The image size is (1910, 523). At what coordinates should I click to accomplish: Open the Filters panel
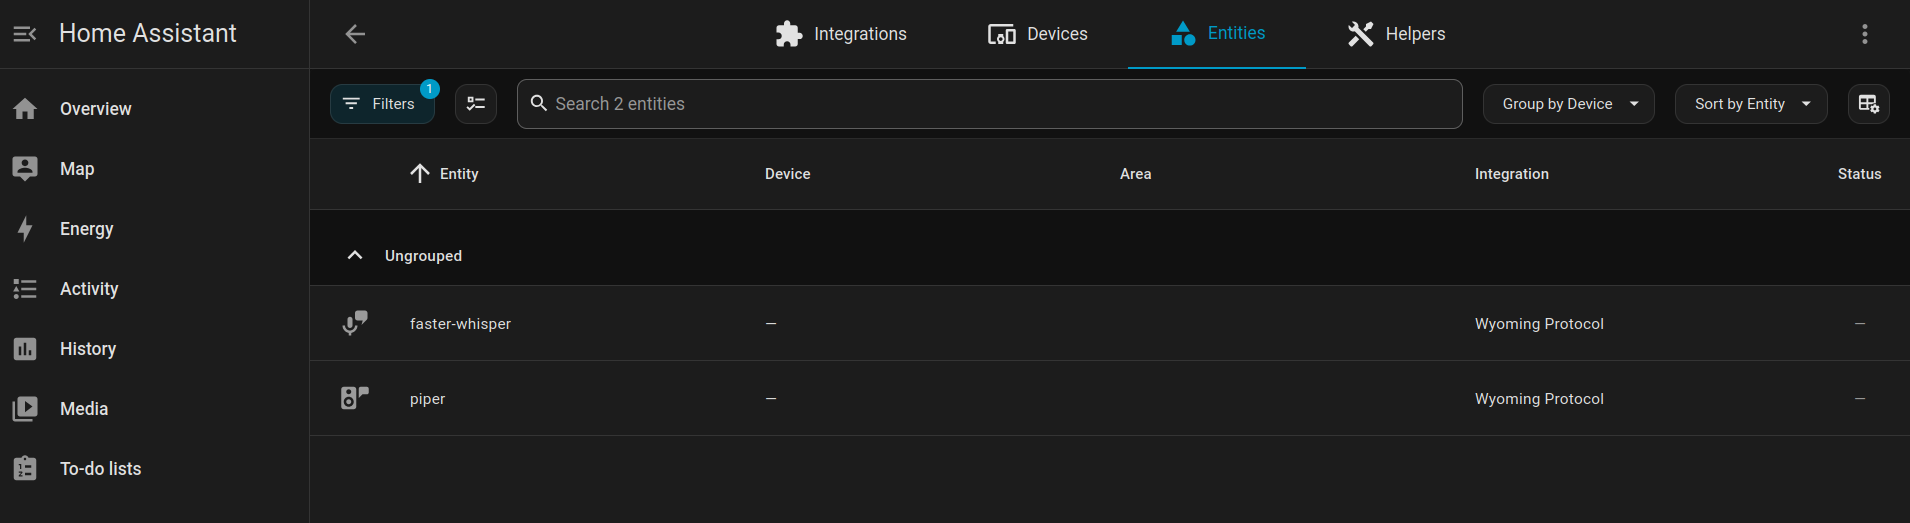point(382,104)
